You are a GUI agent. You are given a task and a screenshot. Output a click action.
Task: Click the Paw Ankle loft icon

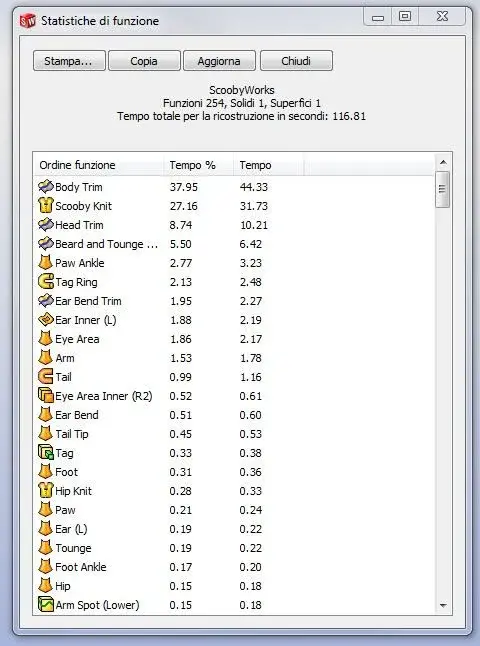point(46,262)
